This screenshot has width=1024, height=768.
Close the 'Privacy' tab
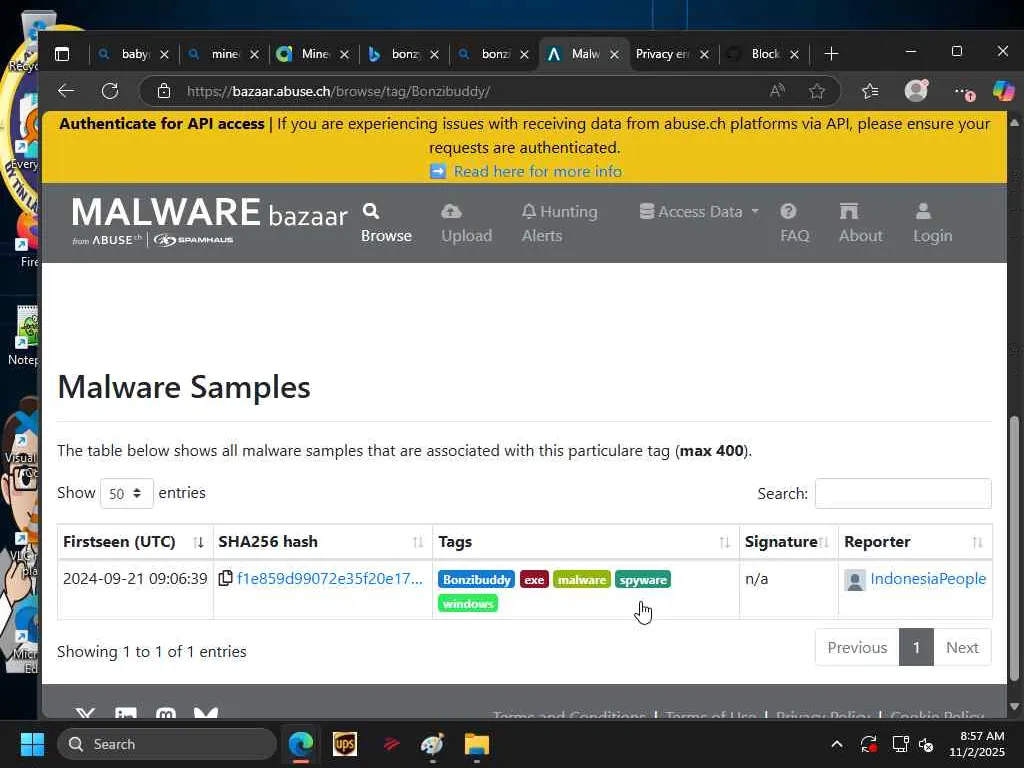704,54
